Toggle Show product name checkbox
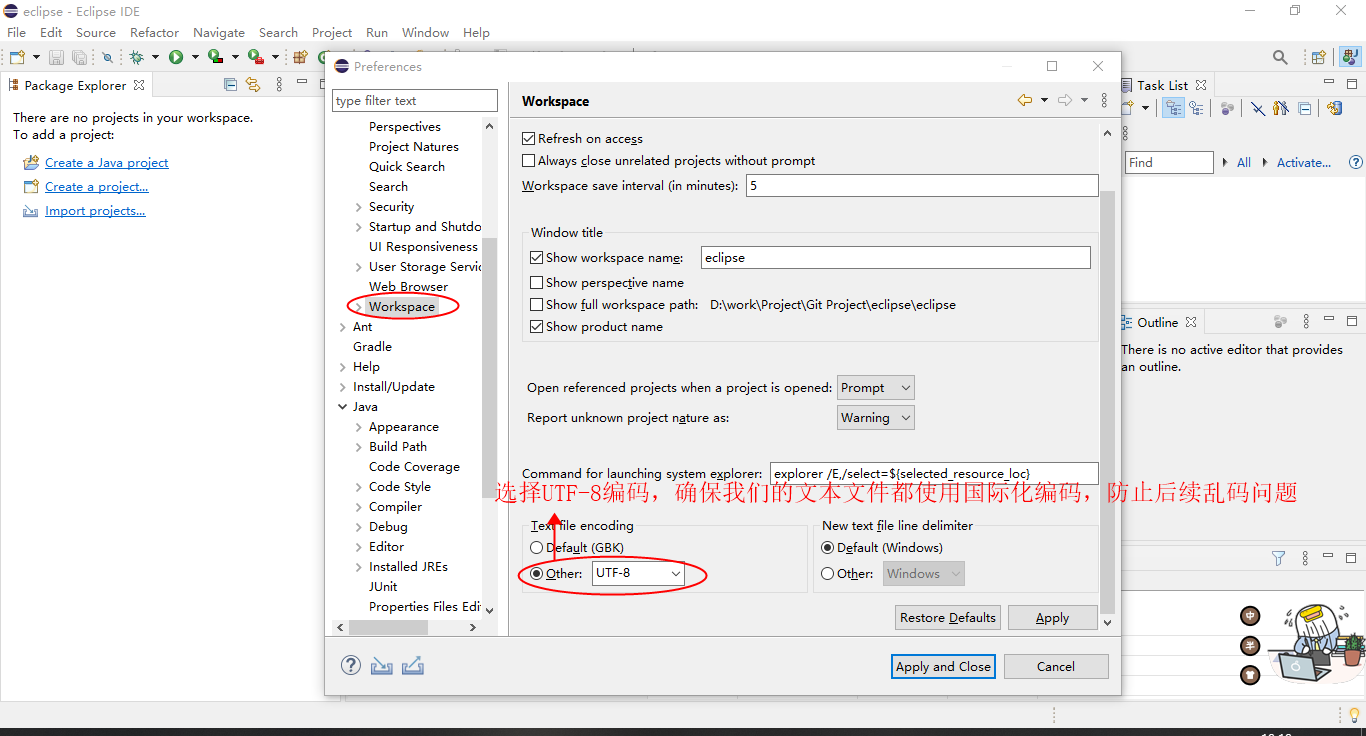This screenshot has height=736, width=1366. click(x=537, y=327)
